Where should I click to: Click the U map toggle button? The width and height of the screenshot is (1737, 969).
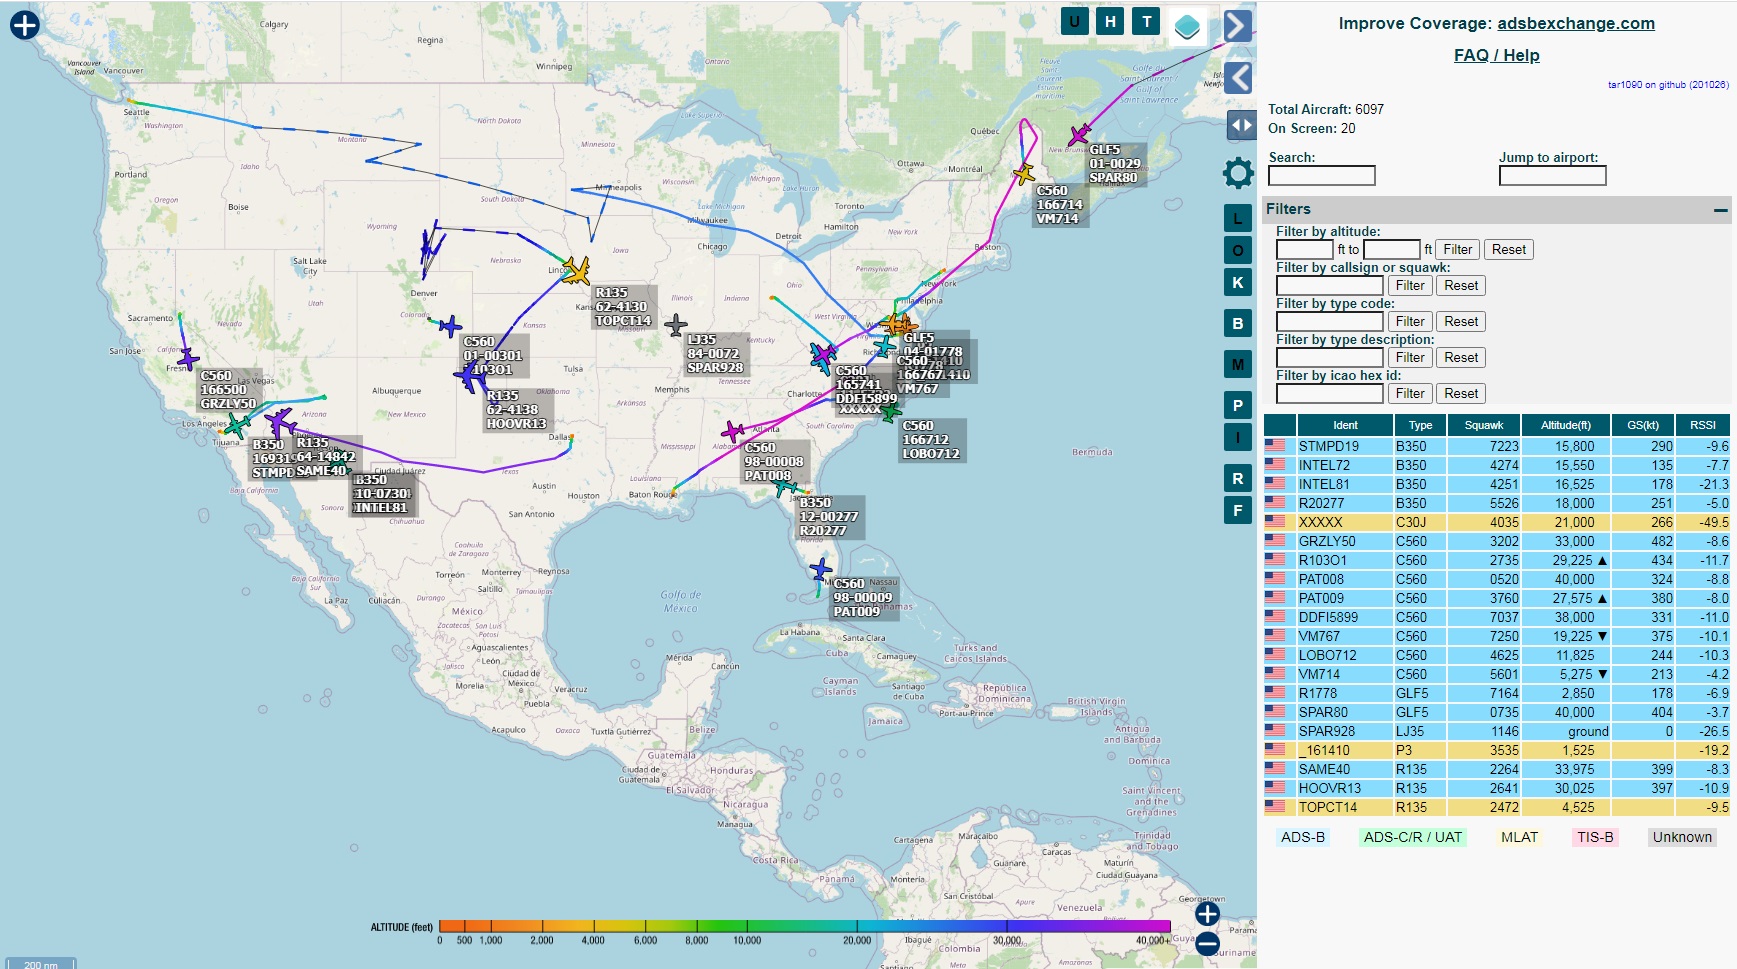(1074, 21)
